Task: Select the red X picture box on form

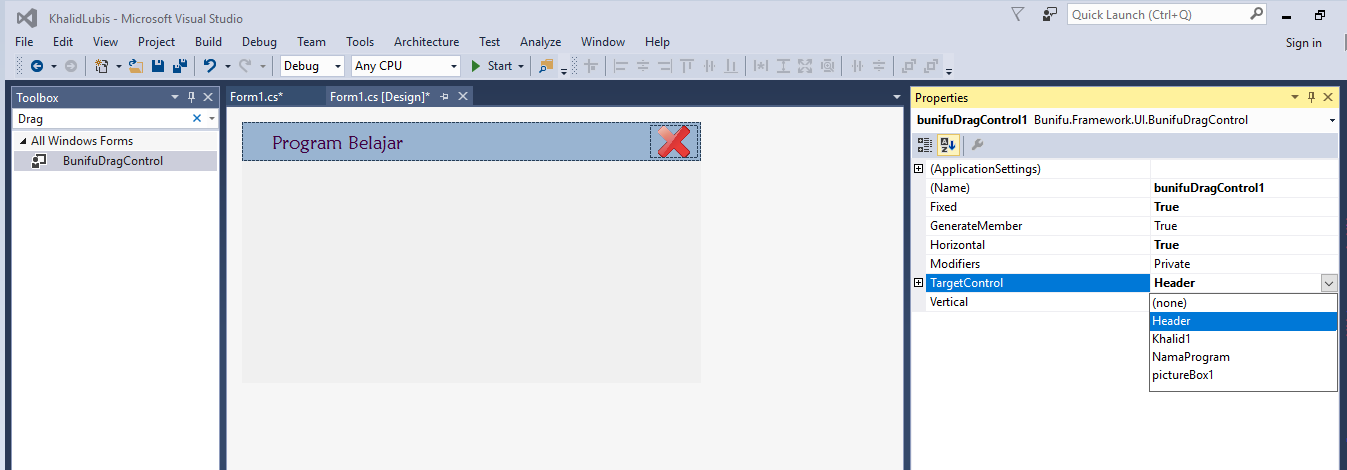Action: [674, 141]
